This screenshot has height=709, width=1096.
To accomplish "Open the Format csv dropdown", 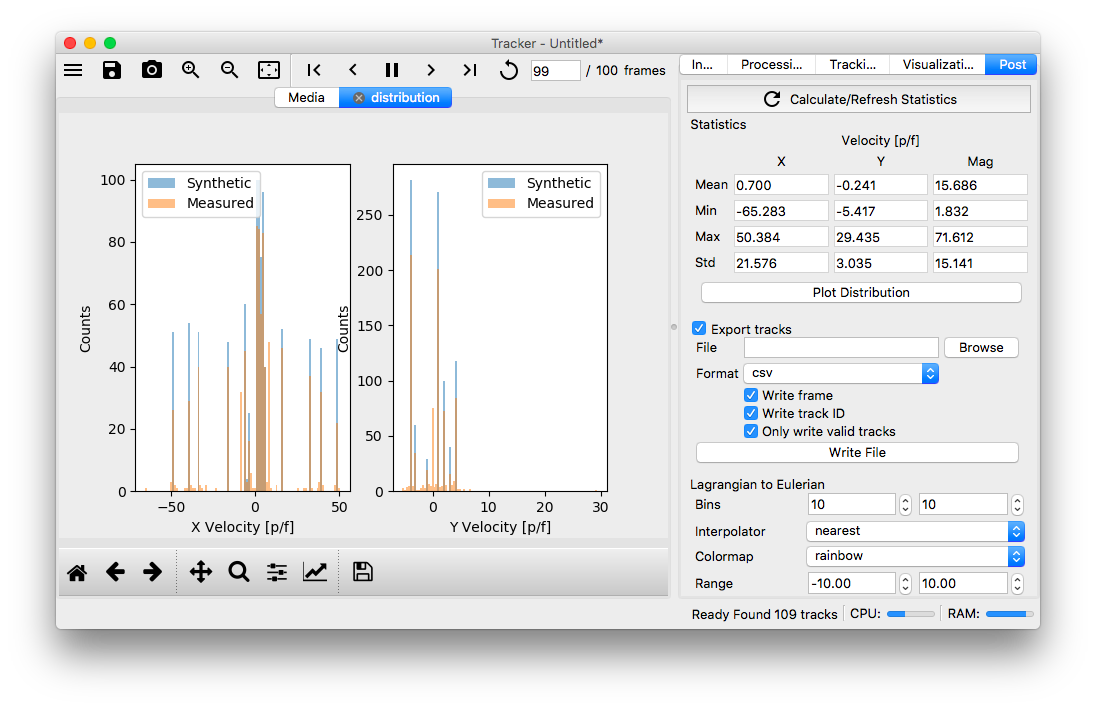I will pyautogui.click(x=840, y=373).
